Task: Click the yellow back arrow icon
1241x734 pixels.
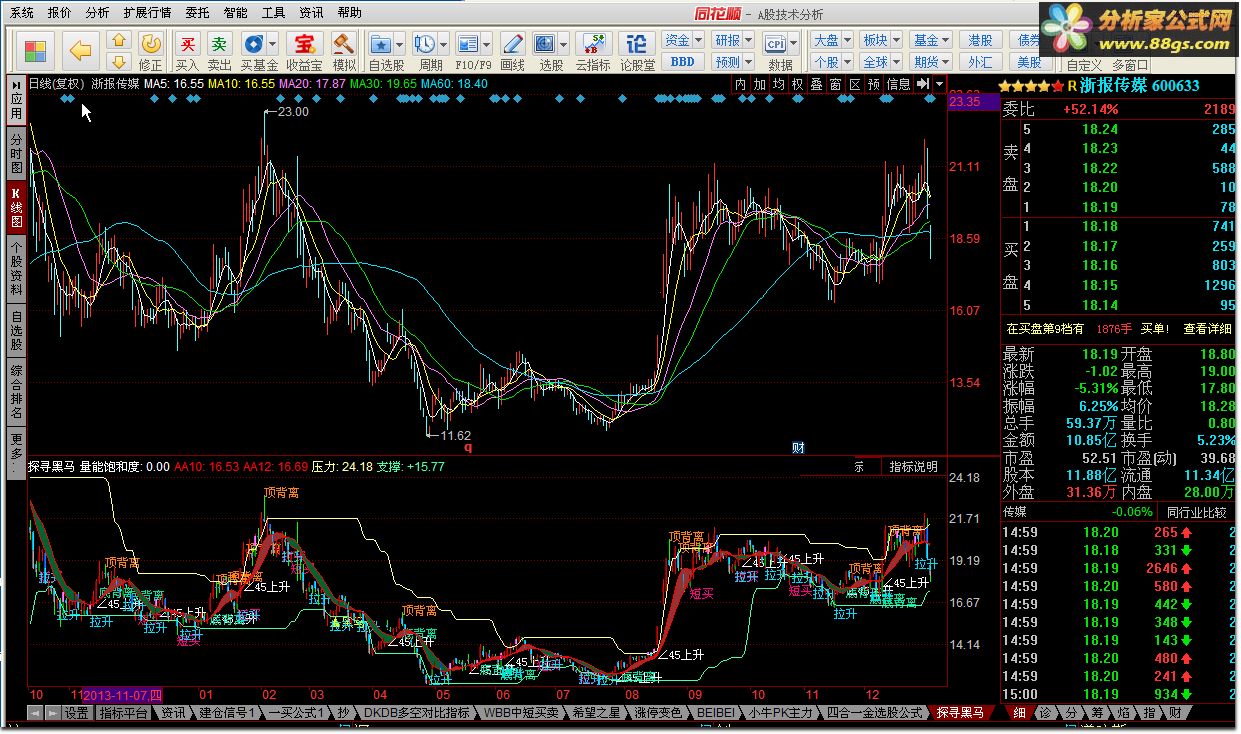Action: [81, 50]
